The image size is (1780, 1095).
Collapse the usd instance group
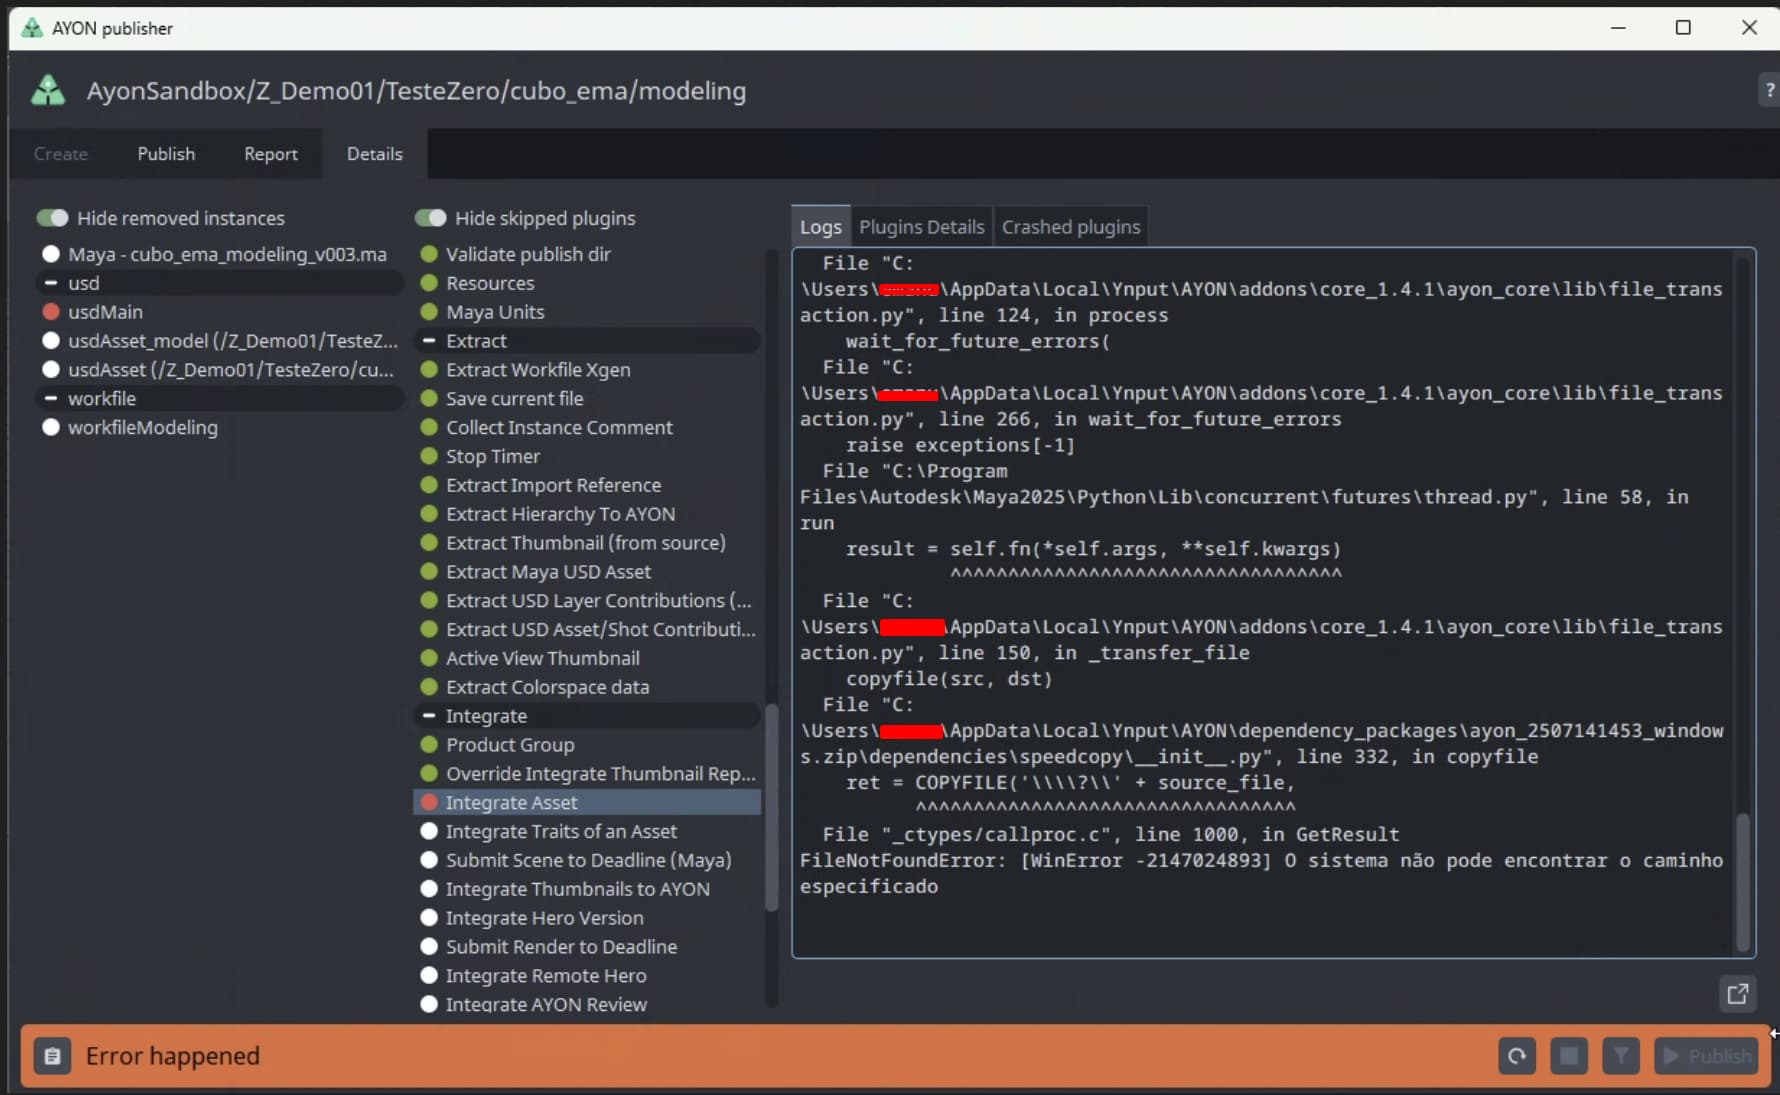pos(51,283)
